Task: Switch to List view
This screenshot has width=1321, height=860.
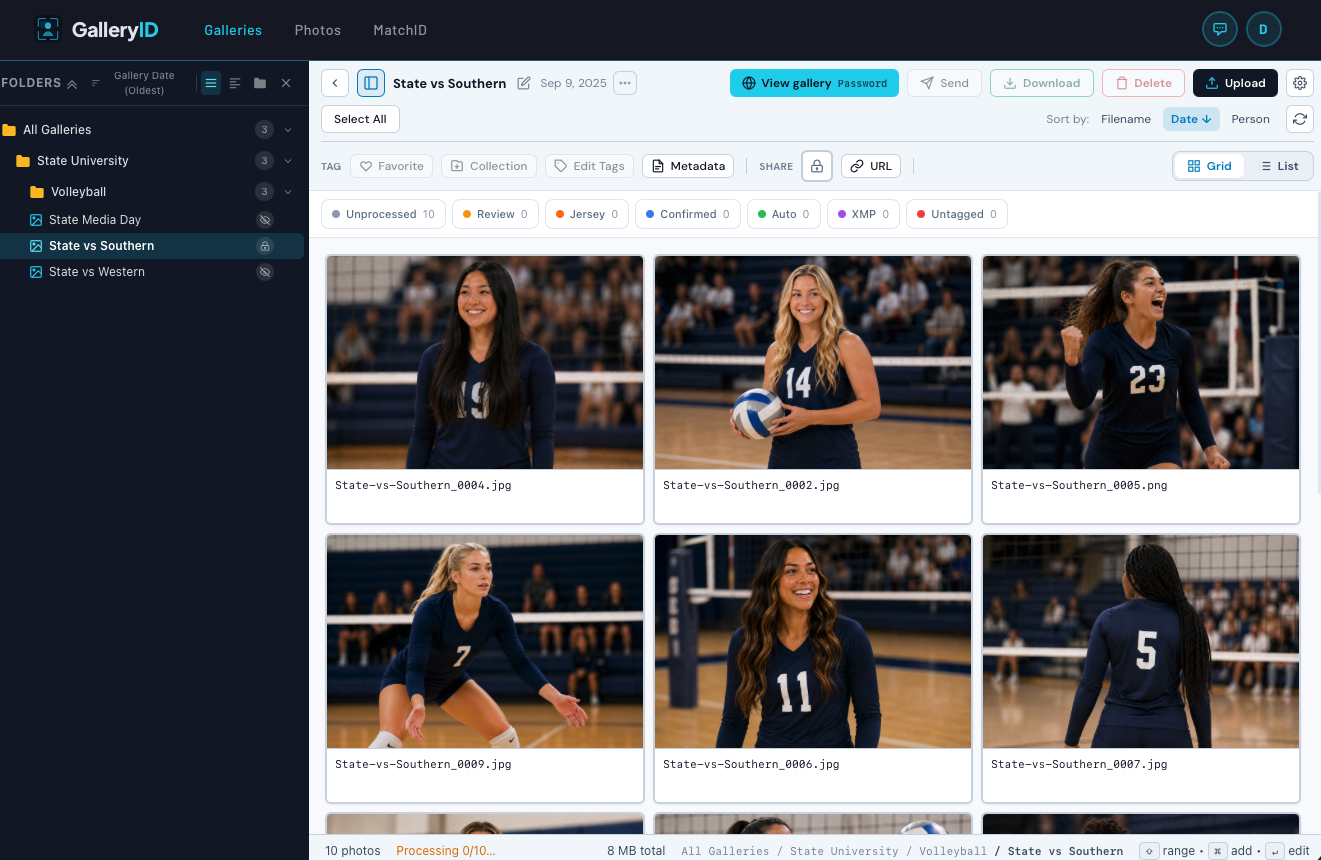Action: tap(1279, 166)
